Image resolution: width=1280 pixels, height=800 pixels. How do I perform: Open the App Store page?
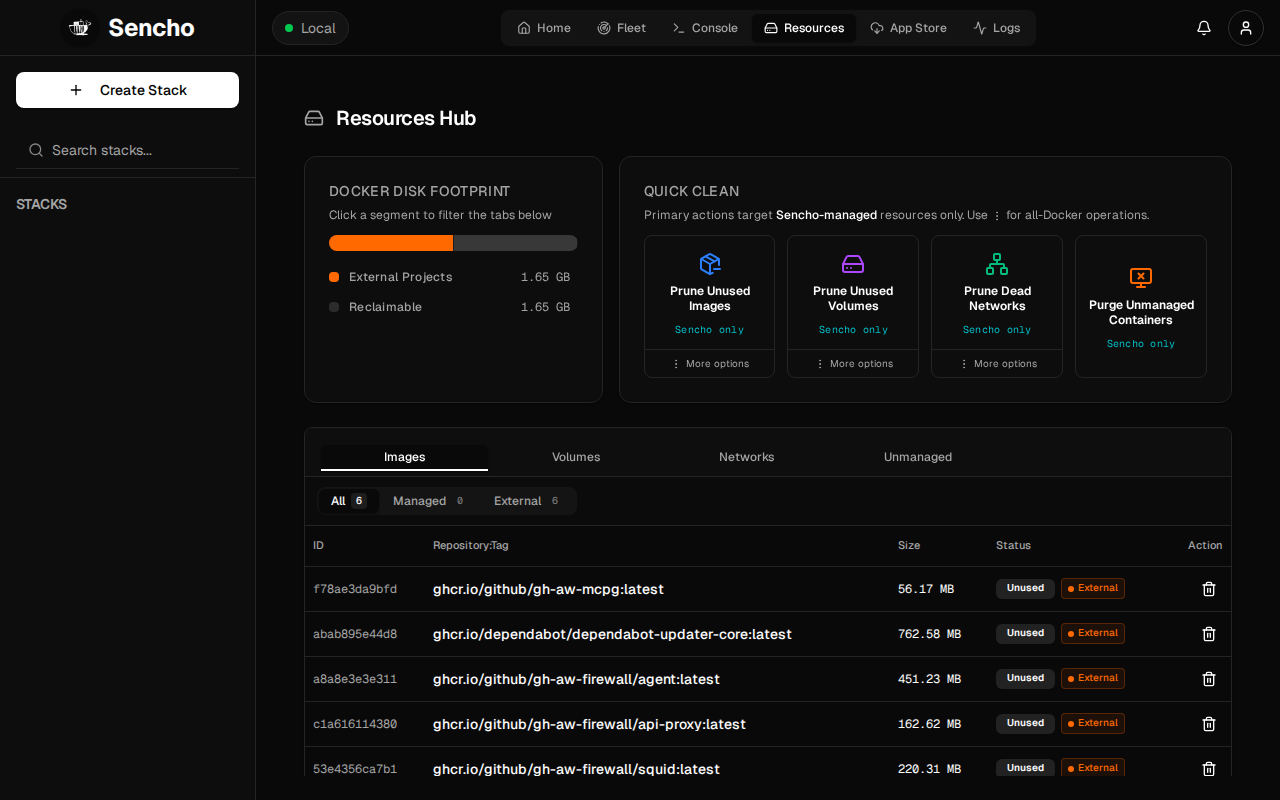point(908,28)
